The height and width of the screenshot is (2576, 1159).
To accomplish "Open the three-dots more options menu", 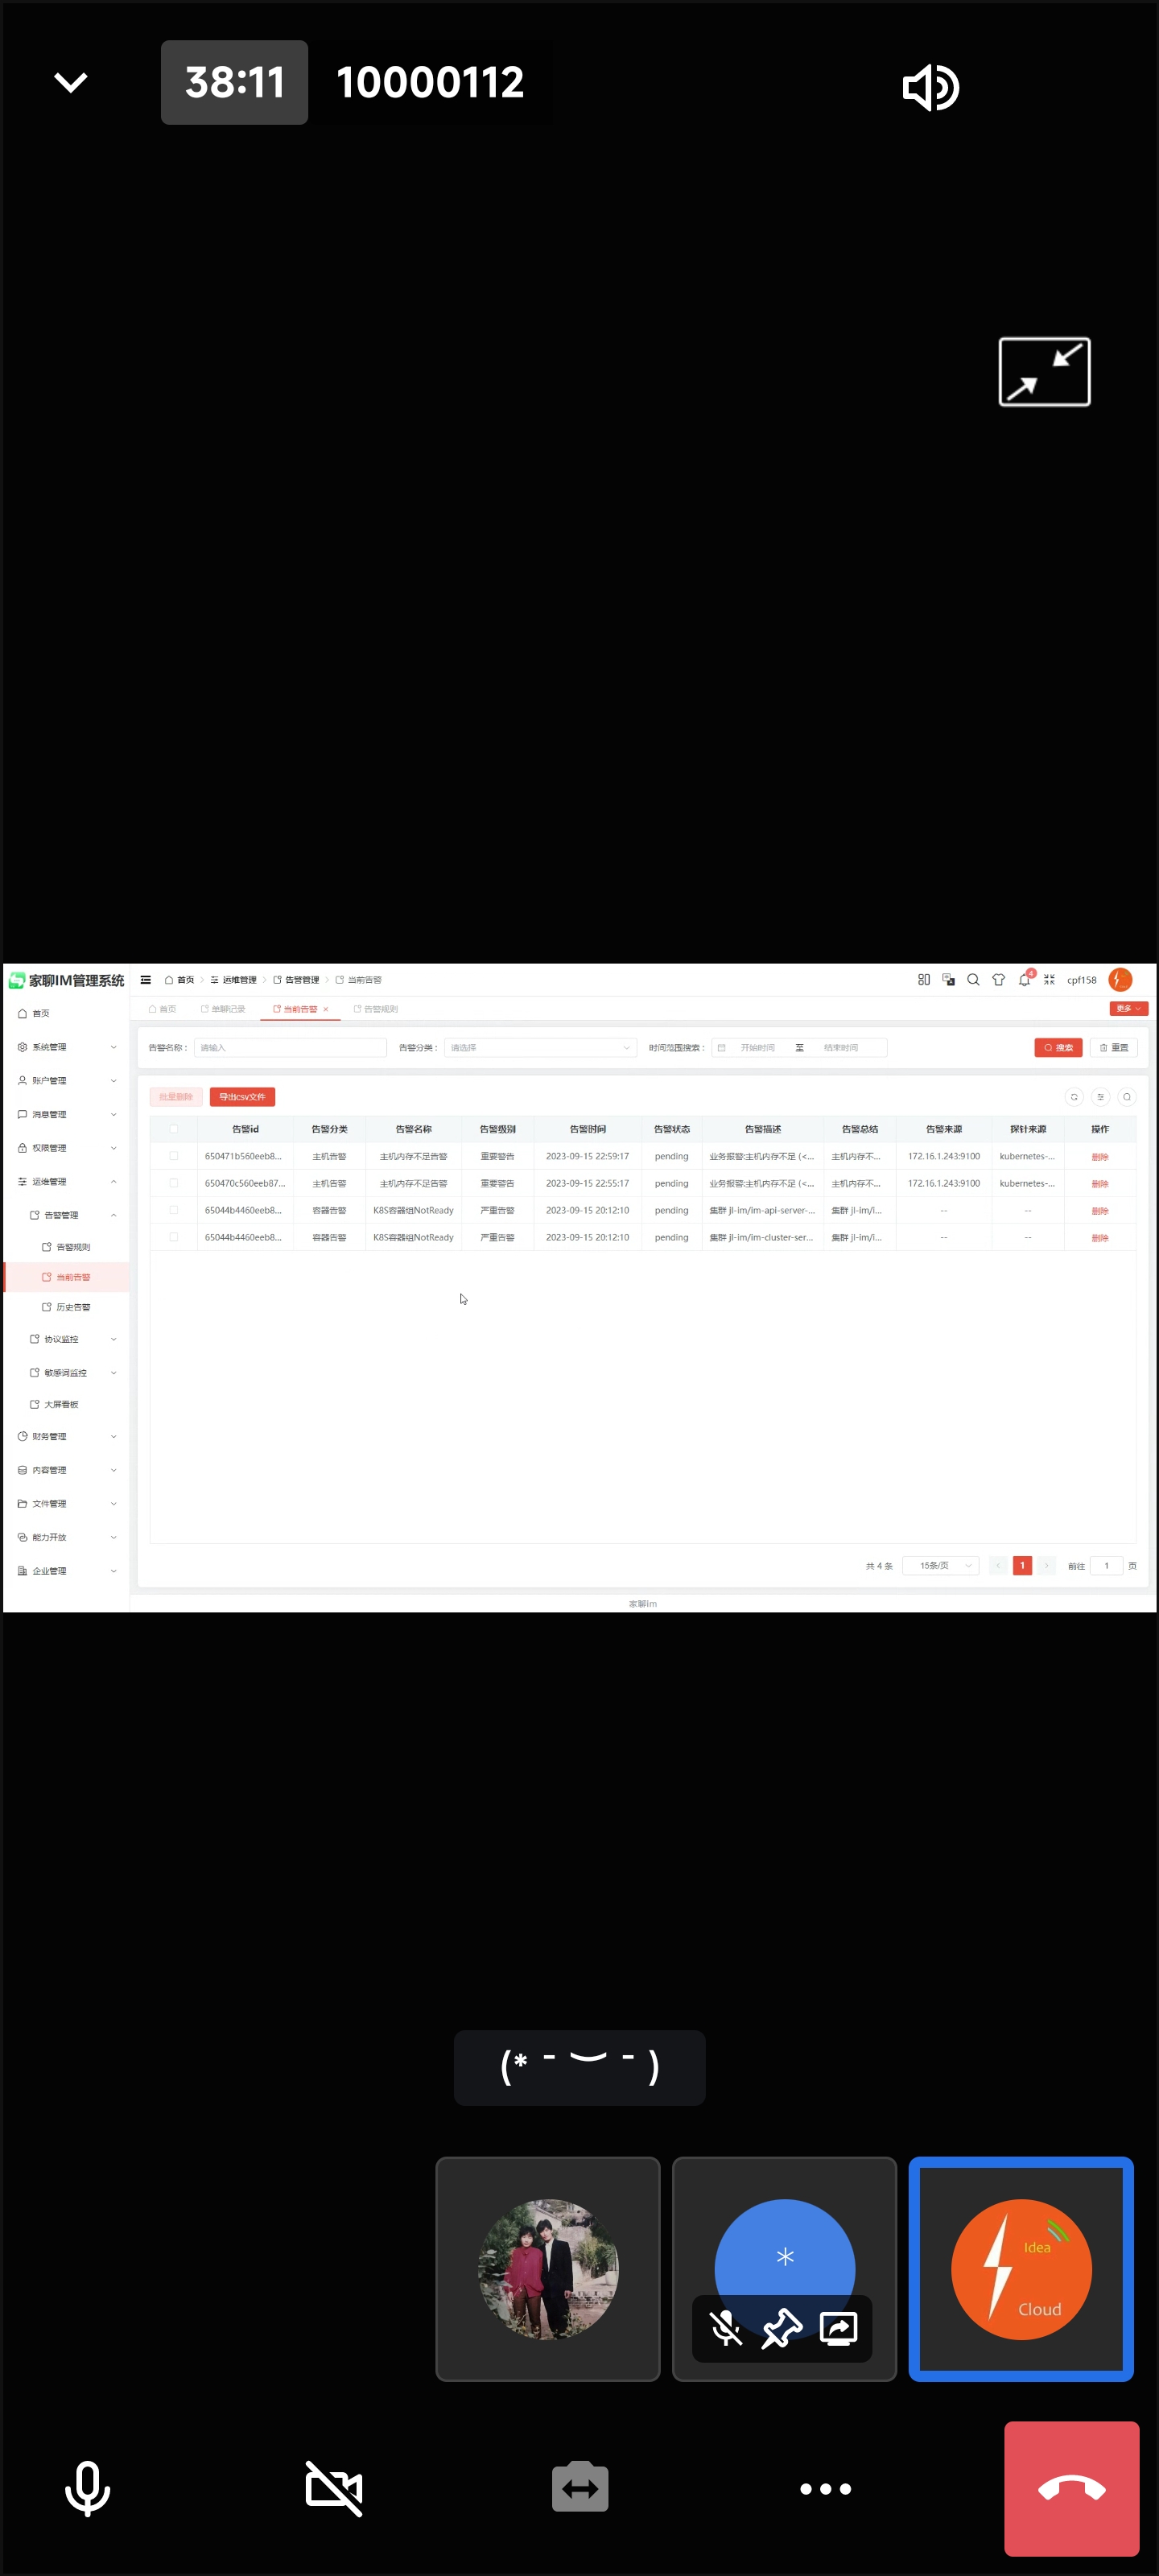I will 825,2488.
